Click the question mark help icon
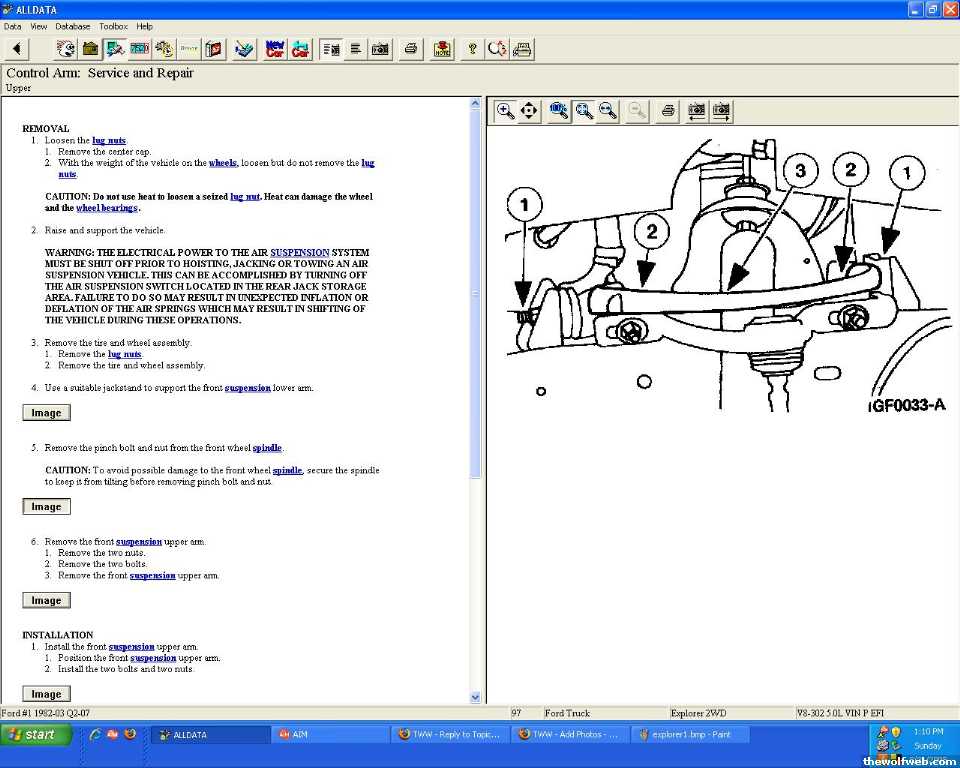Image resolution: width=960 pixels, height=768 pixels. coord(472,48)
